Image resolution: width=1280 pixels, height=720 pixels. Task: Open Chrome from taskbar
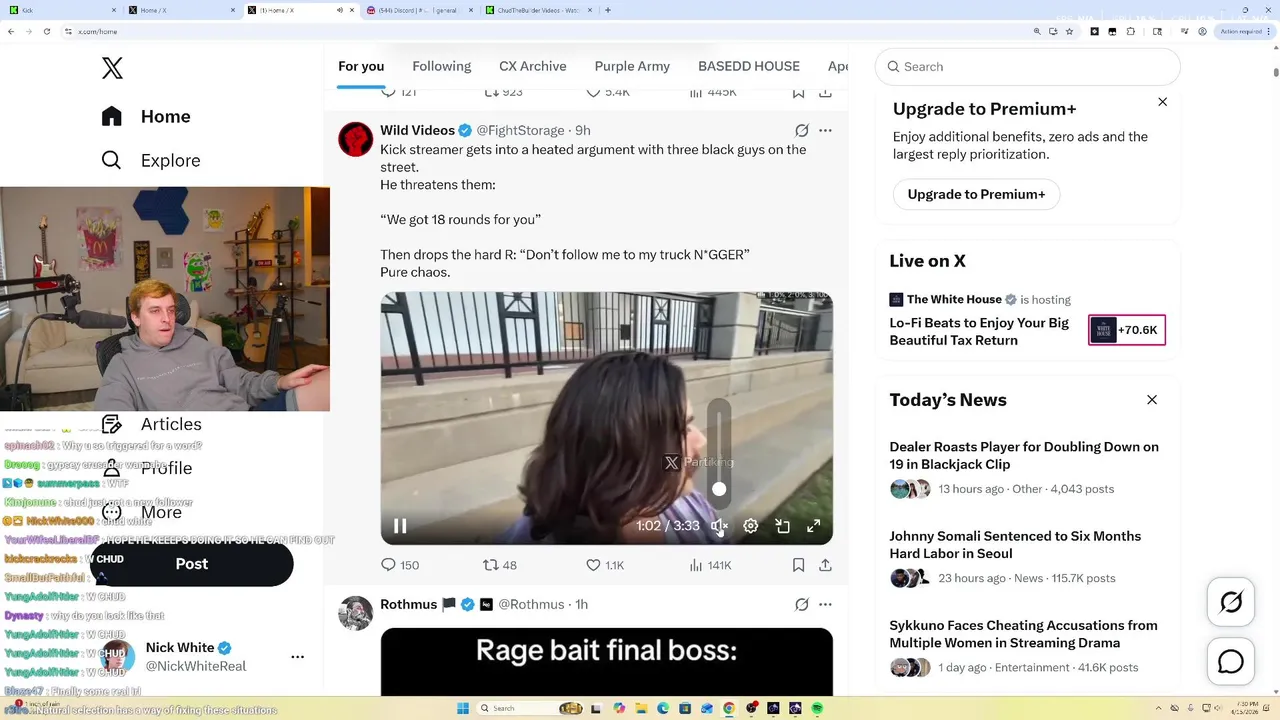tap(729, 708)
